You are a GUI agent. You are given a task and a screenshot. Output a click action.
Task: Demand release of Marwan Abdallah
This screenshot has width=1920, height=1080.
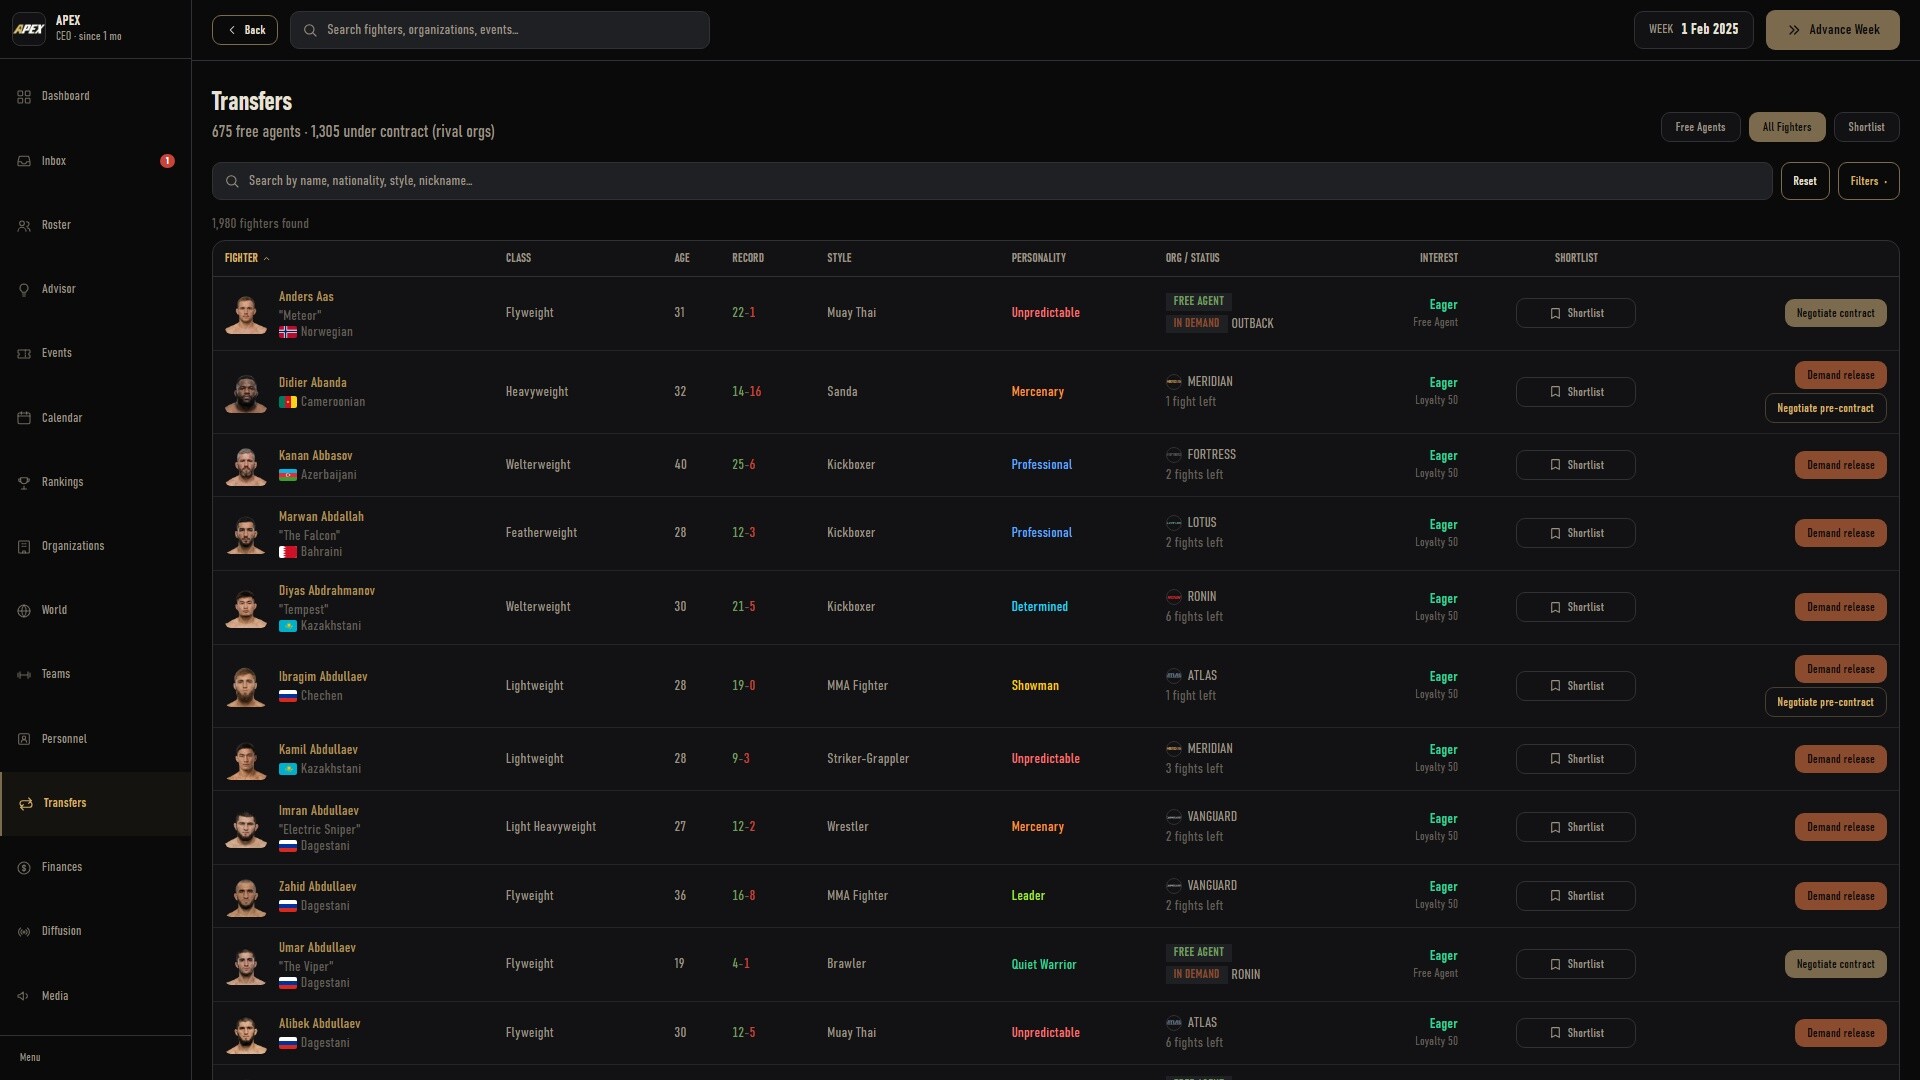[x=1840, y=533]
